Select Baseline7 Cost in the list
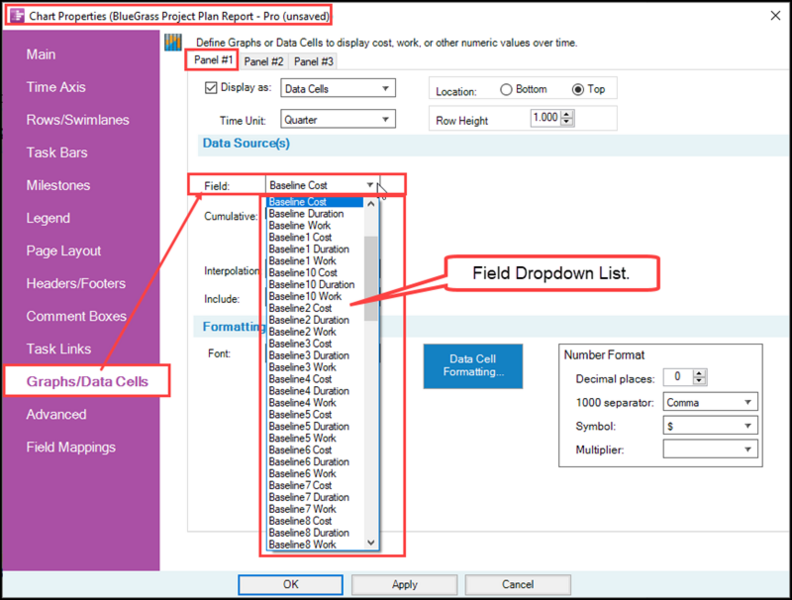Image resolution: width=792 pixels, height=600 pixels. coord(314,485)
